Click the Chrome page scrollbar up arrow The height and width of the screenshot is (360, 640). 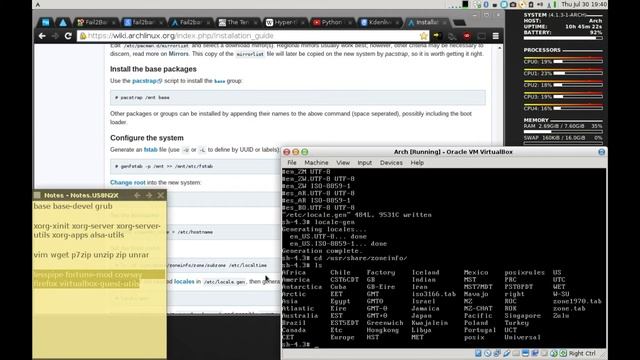click(x=500, y=48)
